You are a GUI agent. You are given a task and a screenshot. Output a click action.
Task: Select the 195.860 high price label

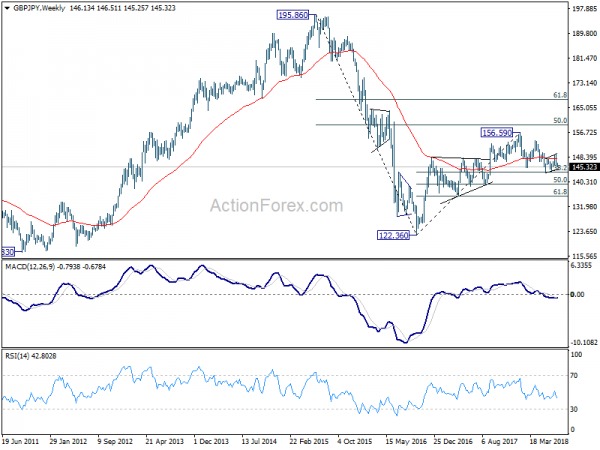click(293, 15)
